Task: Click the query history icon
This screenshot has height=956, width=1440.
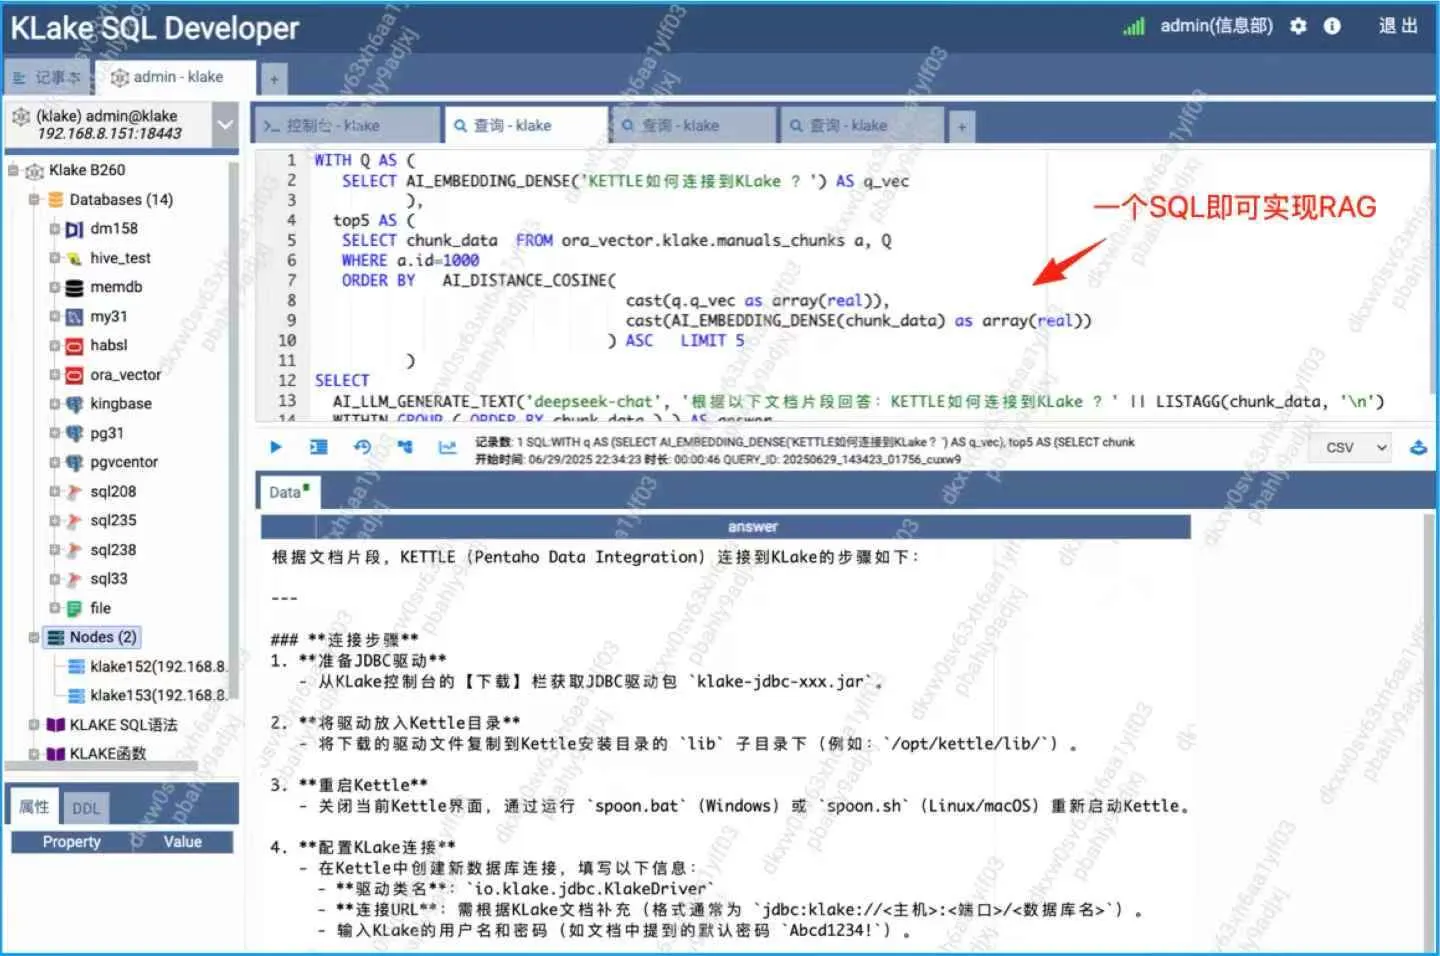Action: pos(362,447)
